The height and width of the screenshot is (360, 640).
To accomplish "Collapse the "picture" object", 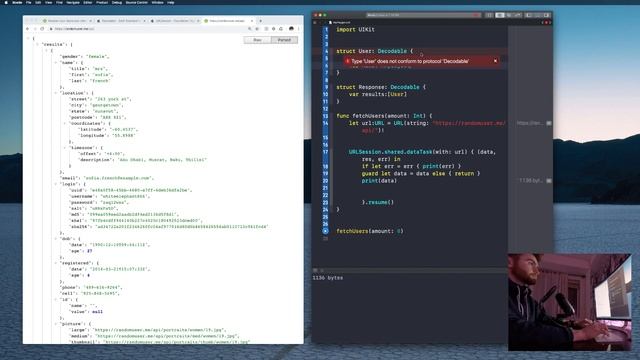I will click(x=56, y=324).
